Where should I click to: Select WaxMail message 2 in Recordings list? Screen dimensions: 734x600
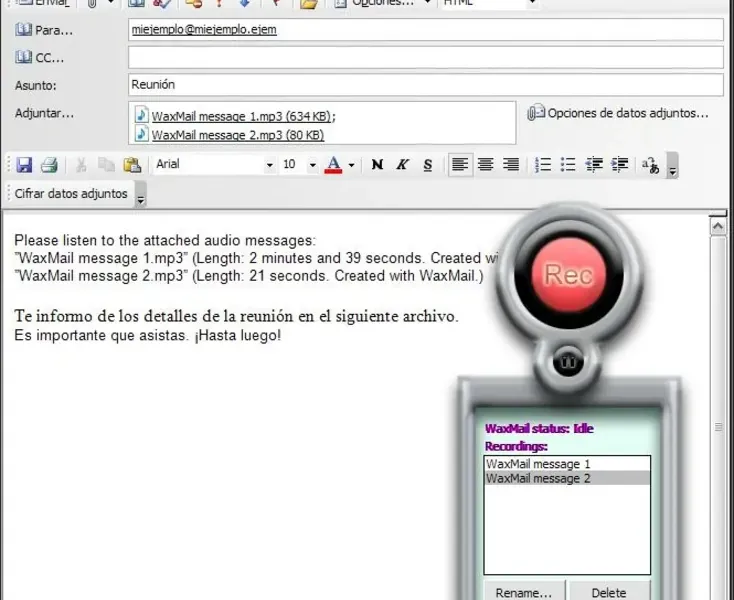[567, 478]
